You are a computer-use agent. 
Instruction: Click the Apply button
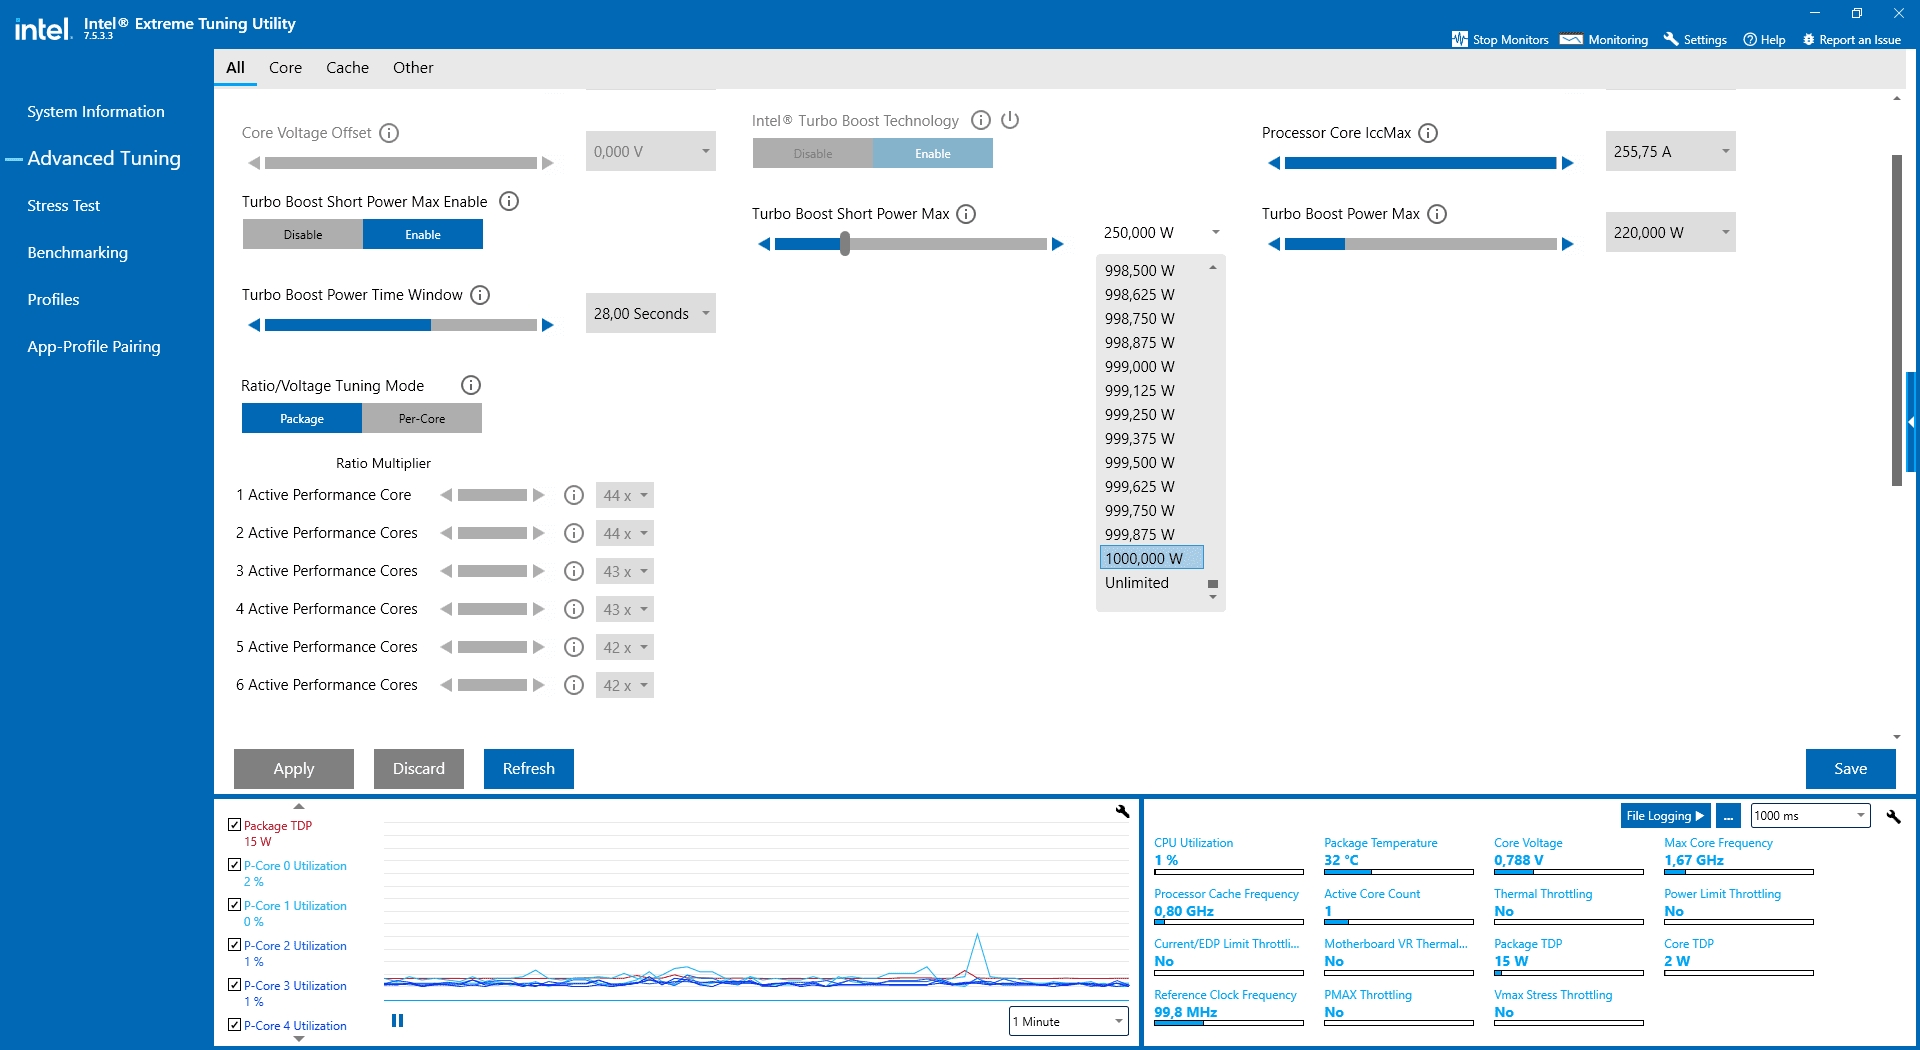pos(294,769)
